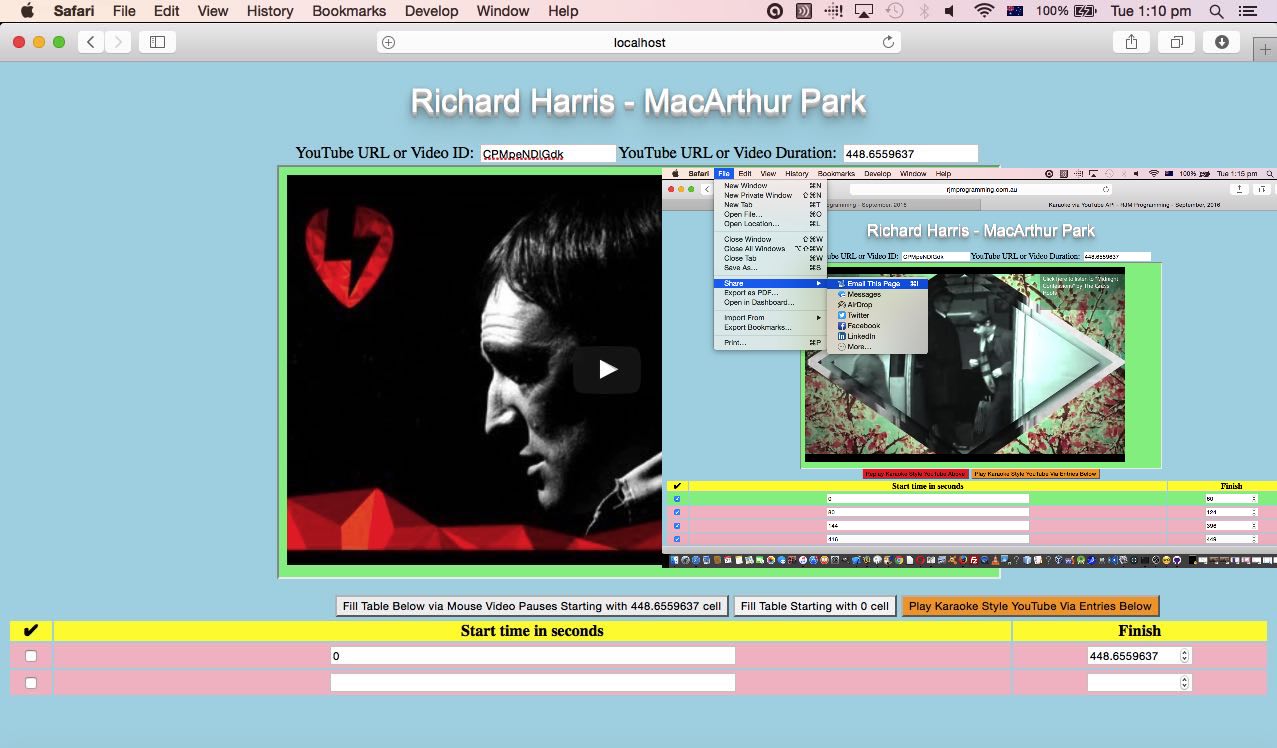This screenshot has width=1277, height=748.
Task: Click the checkmark column header
Action: tap(31, 631)
